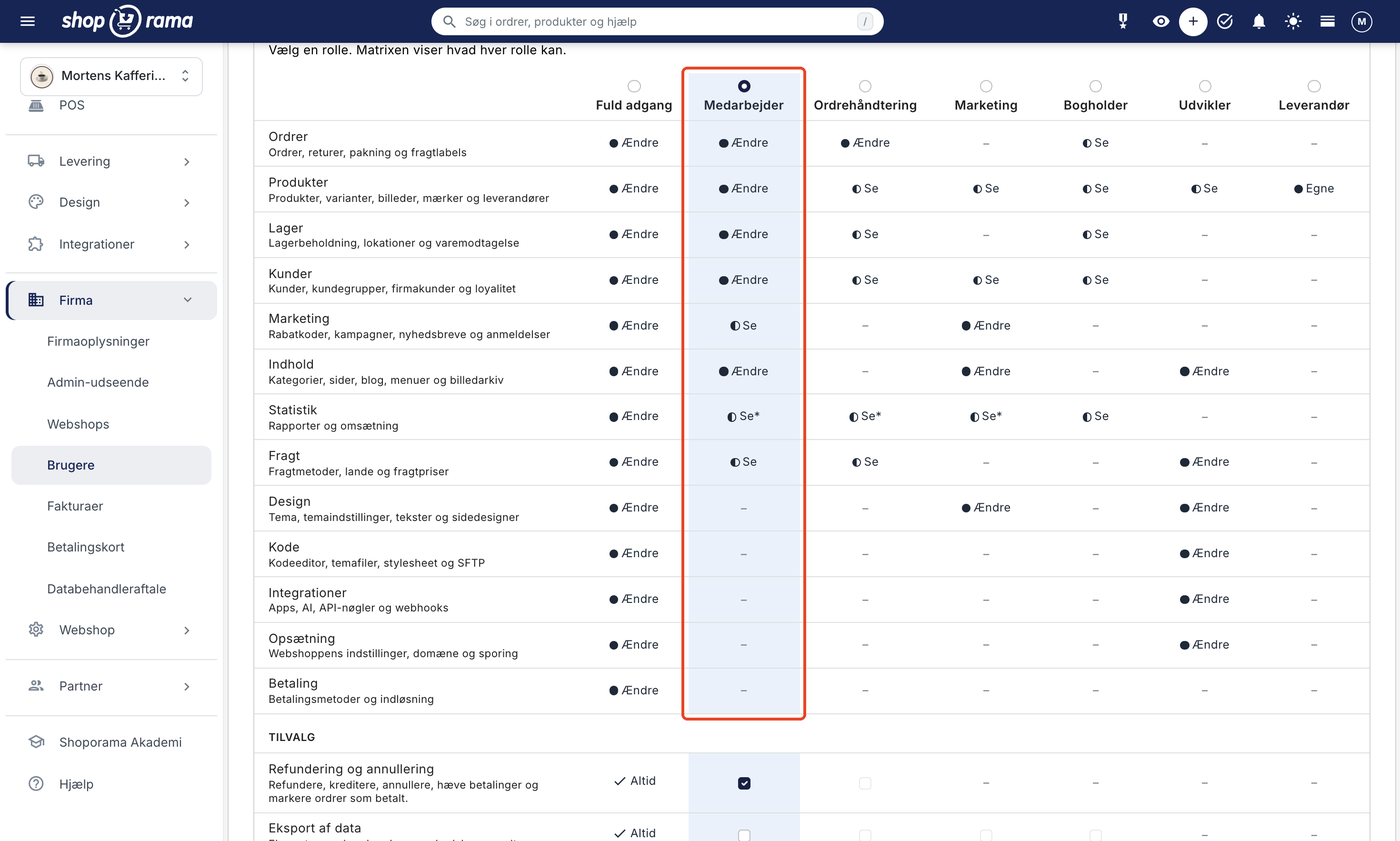This screenshot has width=1400, height=841.
Task: Select the Marketing role radio
Action: pyautogui.click(x=986, y=86)
